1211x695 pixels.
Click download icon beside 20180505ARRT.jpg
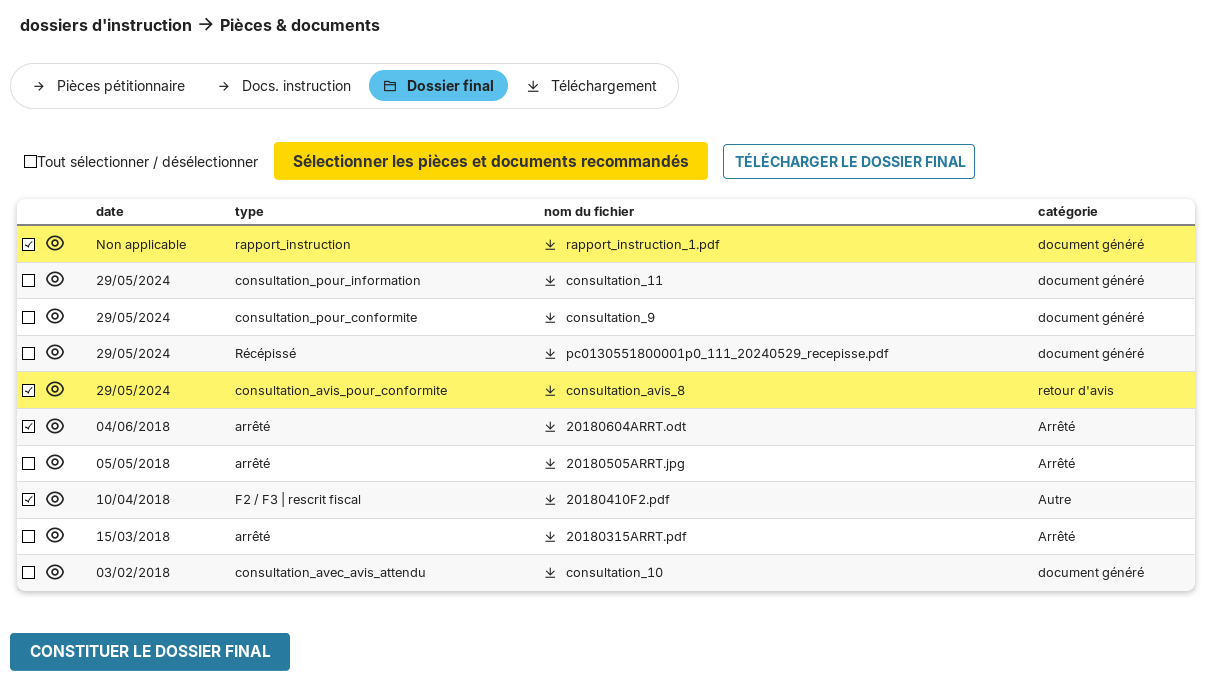pyautogui.click(x=550, y=464)
